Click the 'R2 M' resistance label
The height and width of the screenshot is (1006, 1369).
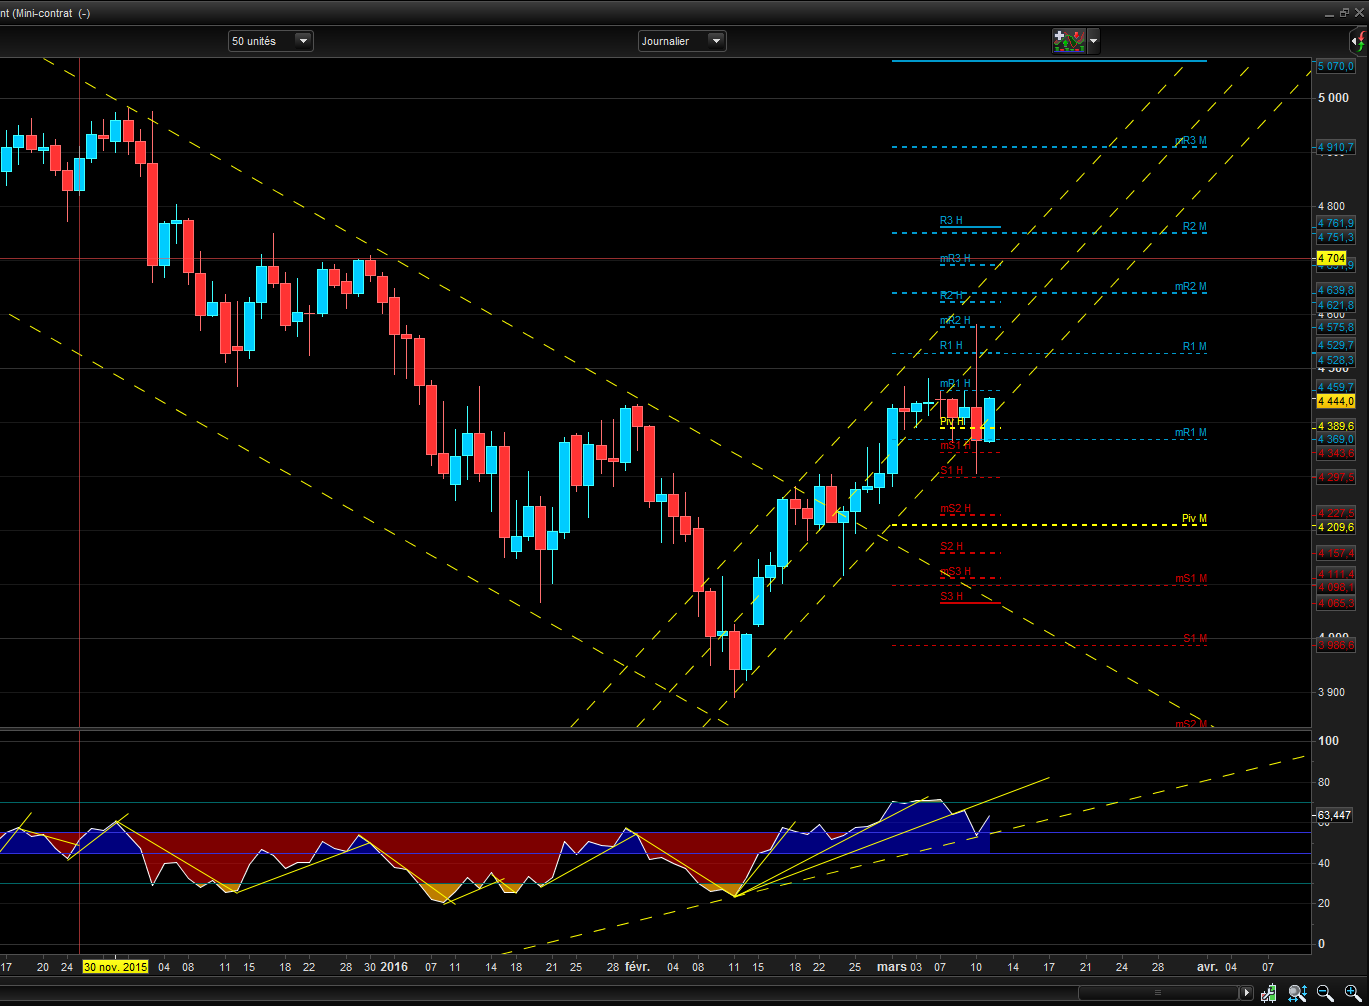pos(1194,227)
